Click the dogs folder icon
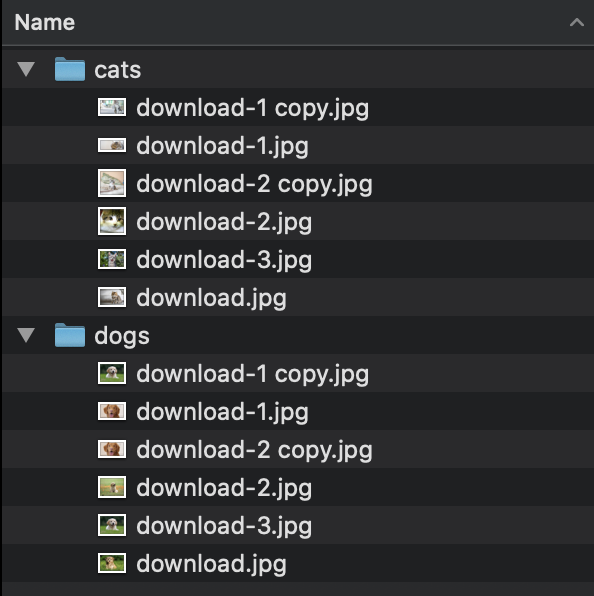The height and width of the screenshot is (596, 594). point(70,335)
